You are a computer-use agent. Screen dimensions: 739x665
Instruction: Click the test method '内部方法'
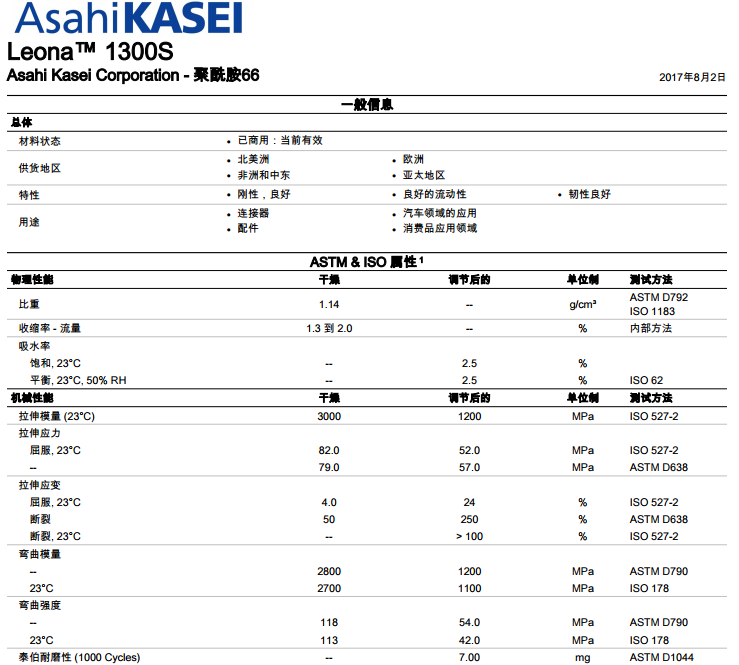point(650,328)
